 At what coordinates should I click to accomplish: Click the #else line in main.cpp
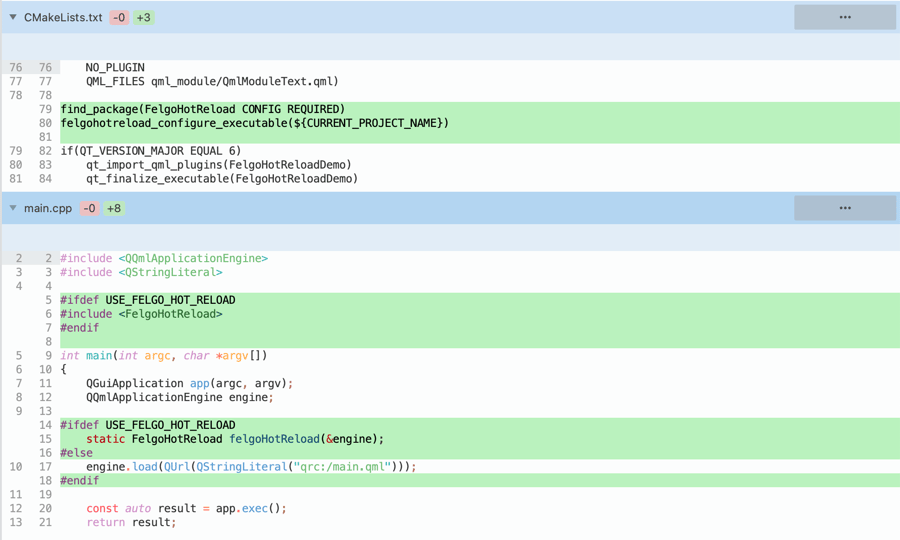pos(76,453)
